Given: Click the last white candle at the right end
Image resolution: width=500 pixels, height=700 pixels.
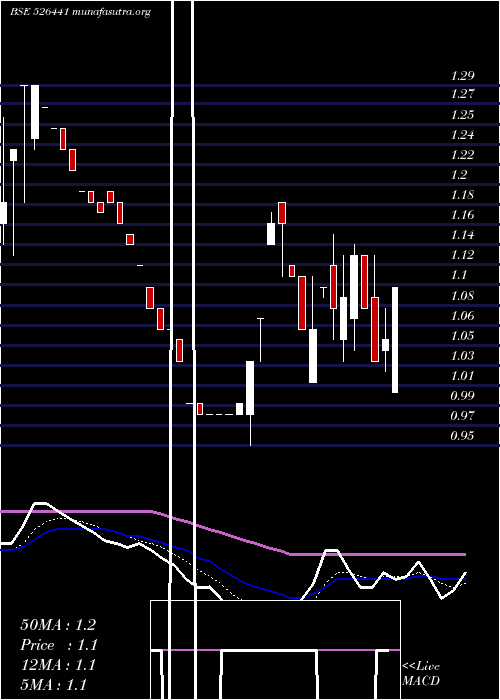Looking at the screenshot, I should 395,340.
